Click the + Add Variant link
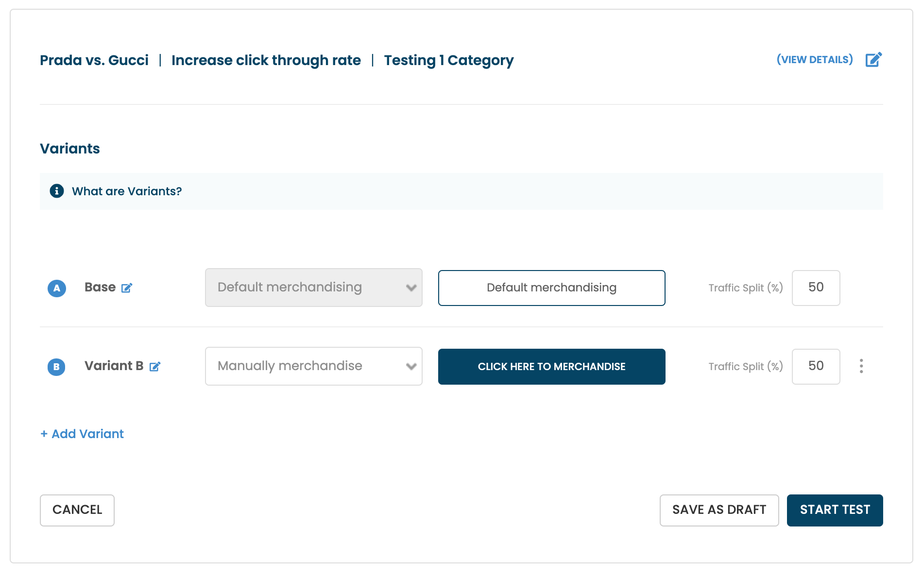 [x=82, y=434]
